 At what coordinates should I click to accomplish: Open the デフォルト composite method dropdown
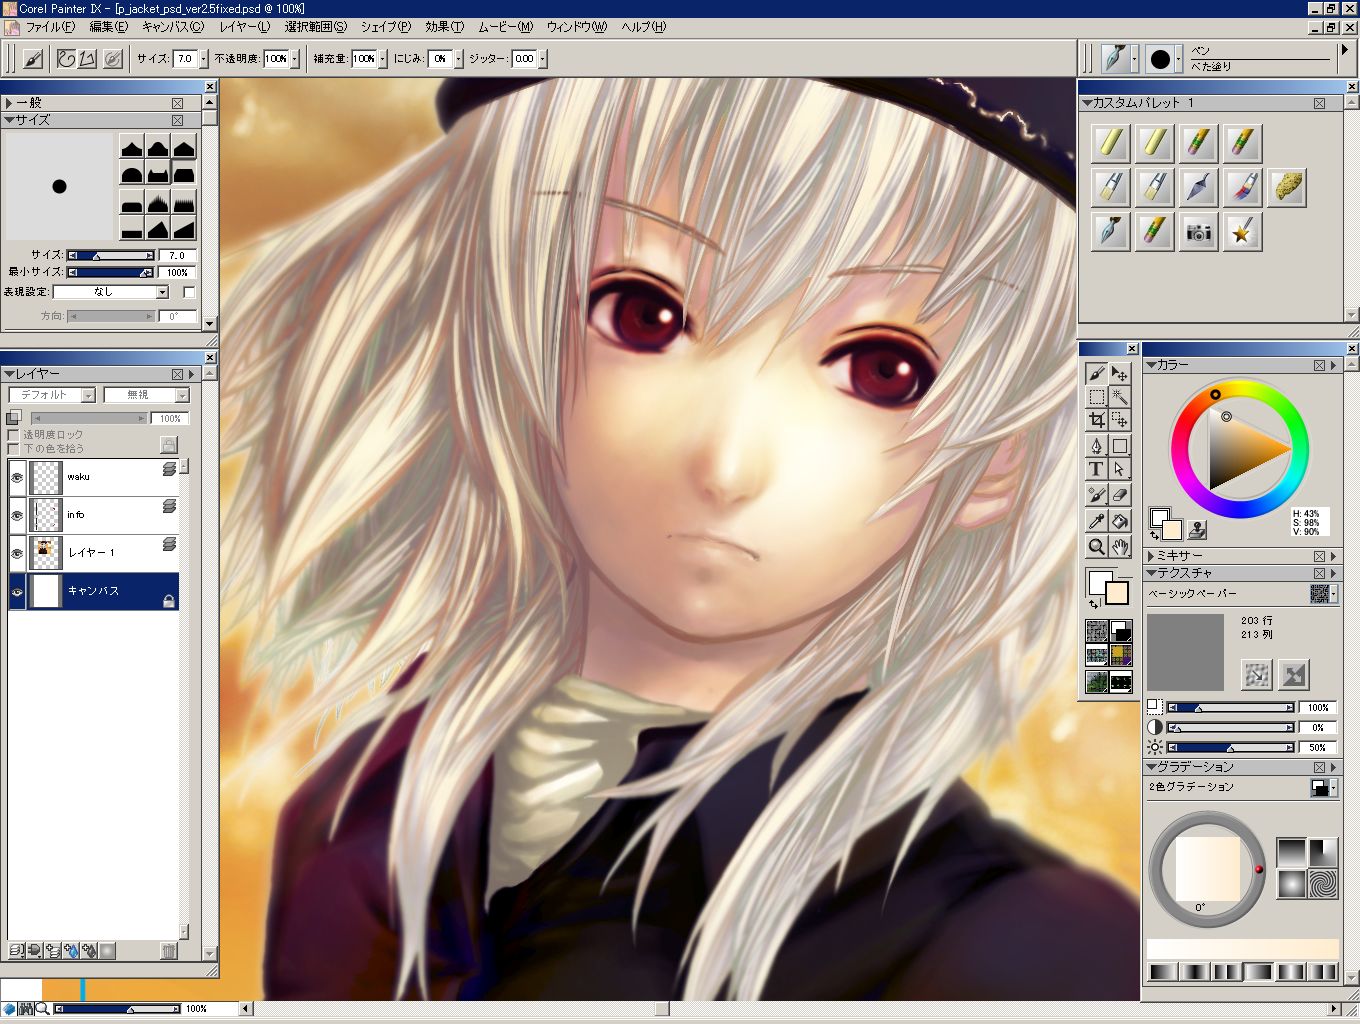(x=52, y=395)
